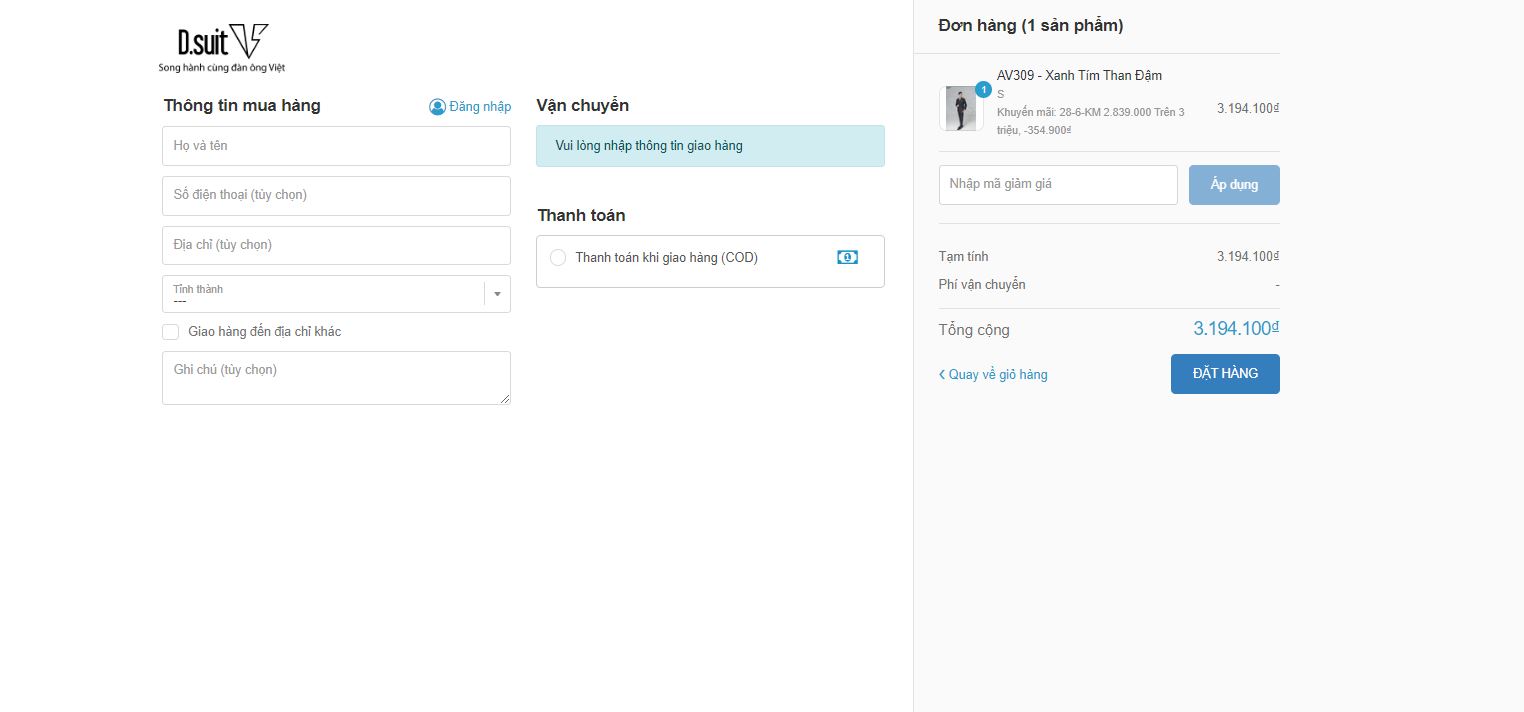This screenshot has width=1524, height=712.
Task: Click the back chevron beside Quay về giỏ hàng
Action: [941, 375]
